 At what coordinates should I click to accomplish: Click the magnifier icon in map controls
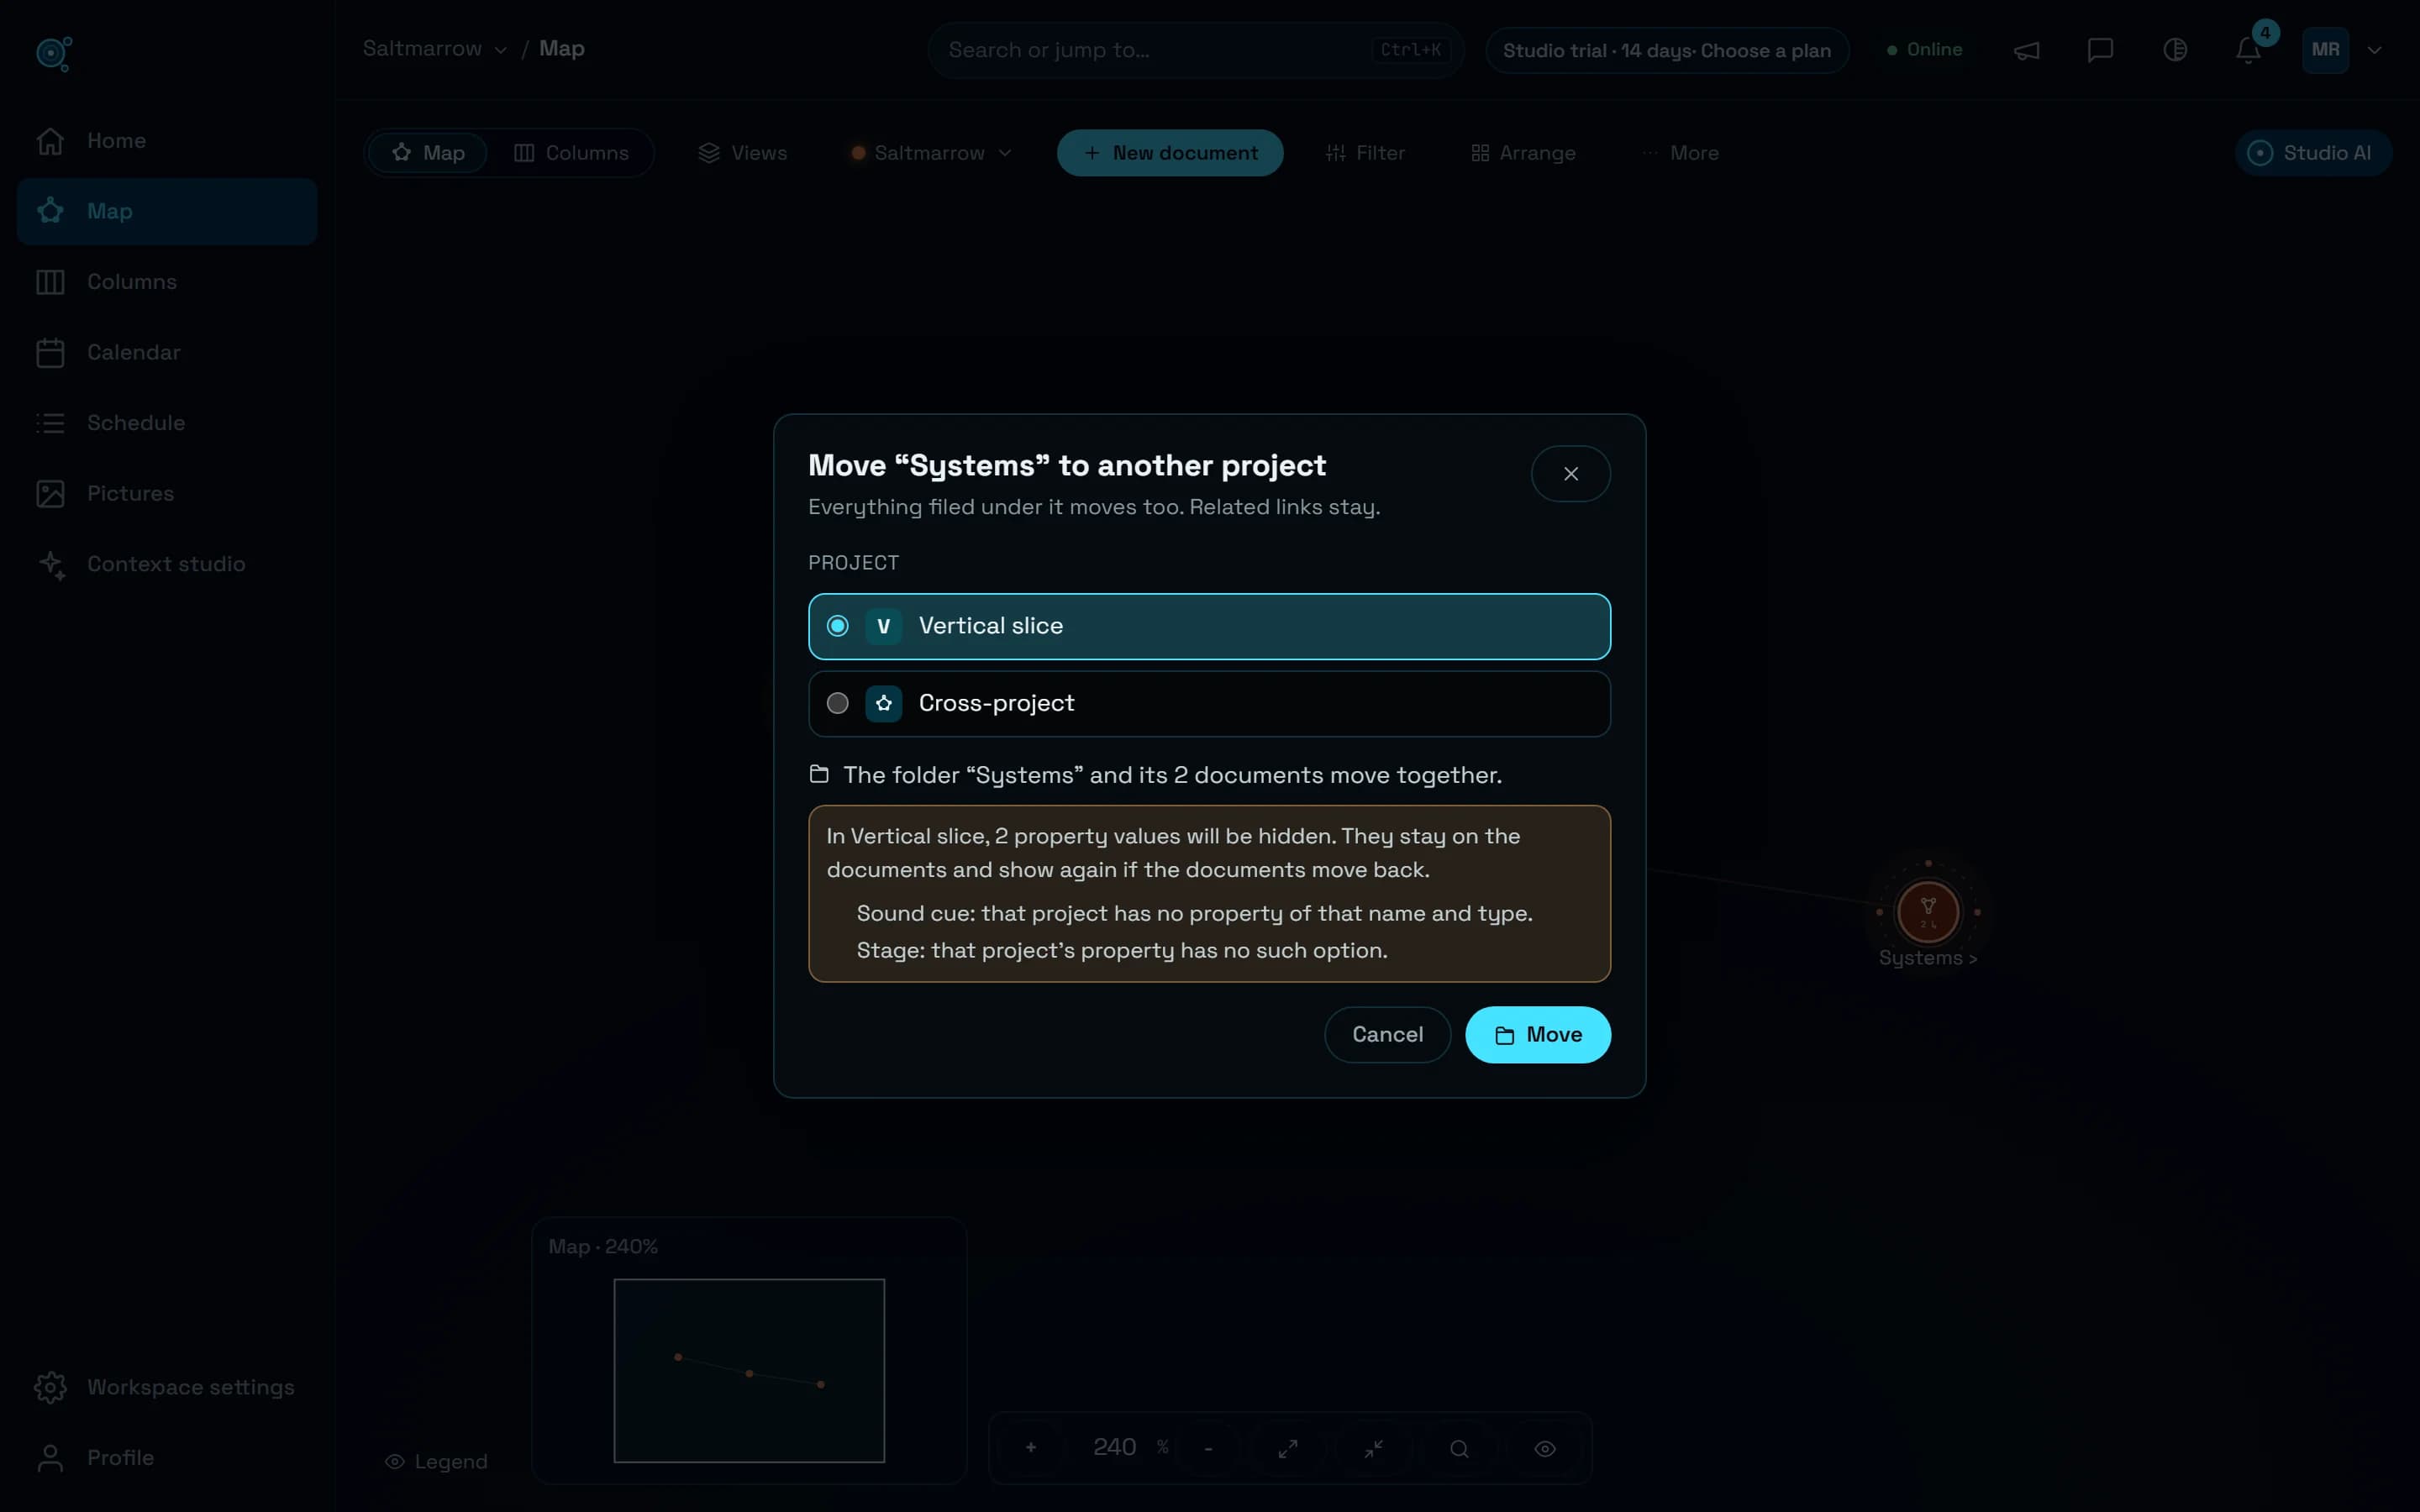point(1459,1448)
